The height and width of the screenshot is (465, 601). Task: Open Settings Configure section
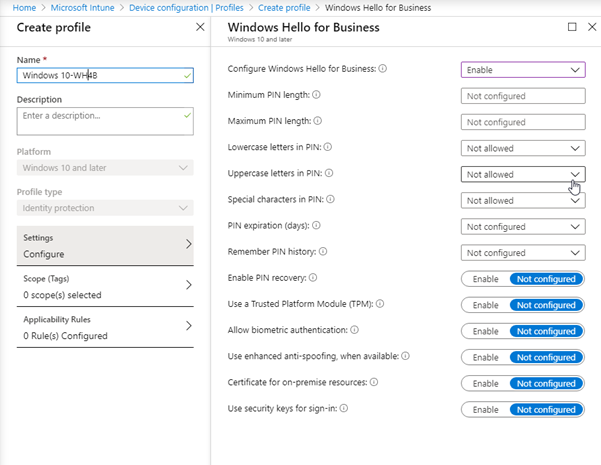click(x=105, y=245)
